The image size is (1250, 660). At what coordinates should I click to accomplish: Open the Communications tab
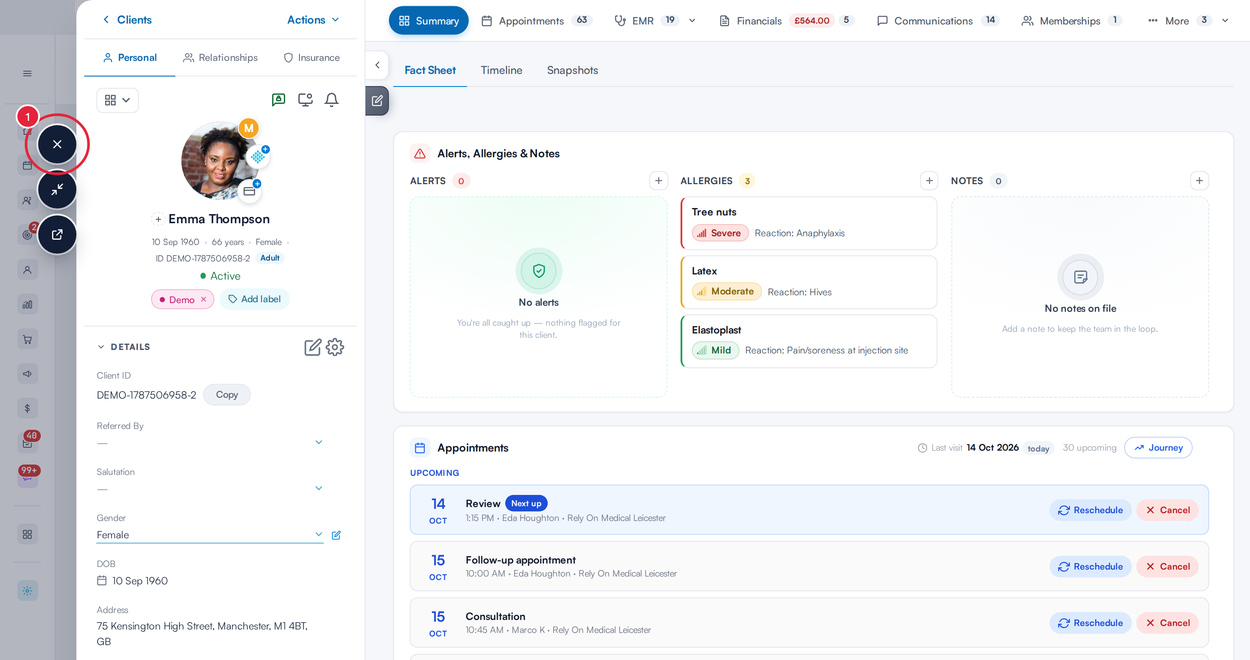(x=937, y=21)
